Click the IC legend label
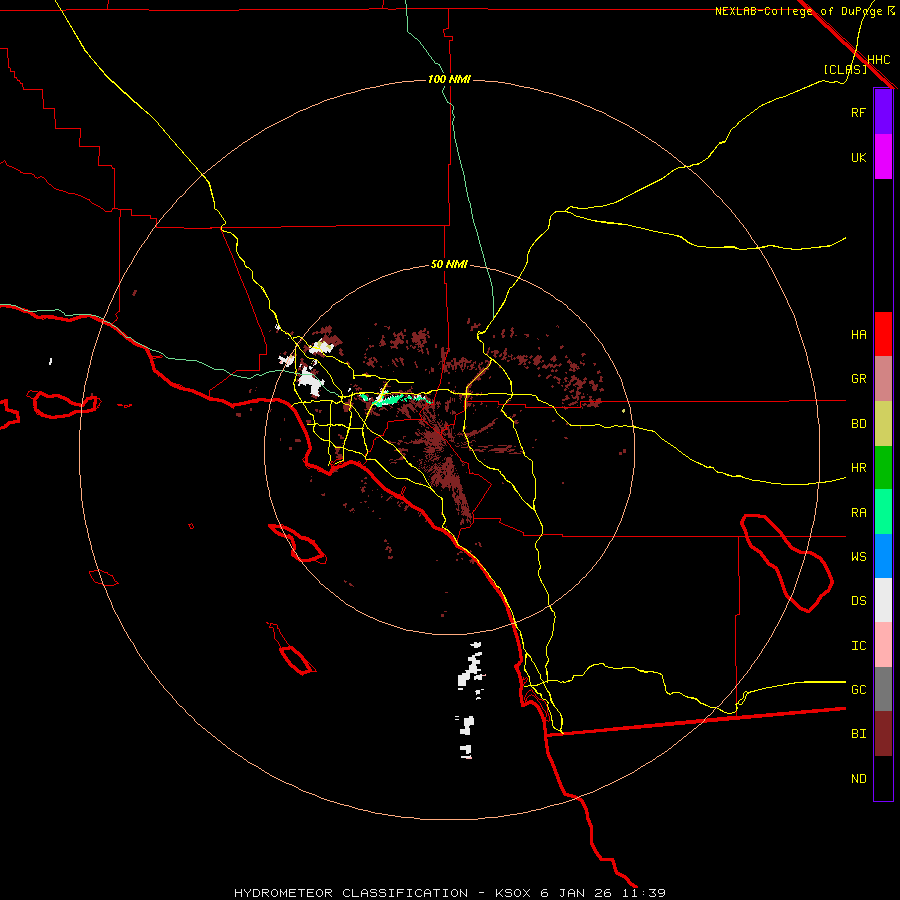Screen dimensions: 900x900 pyautogui.click(x=858, y=646)
